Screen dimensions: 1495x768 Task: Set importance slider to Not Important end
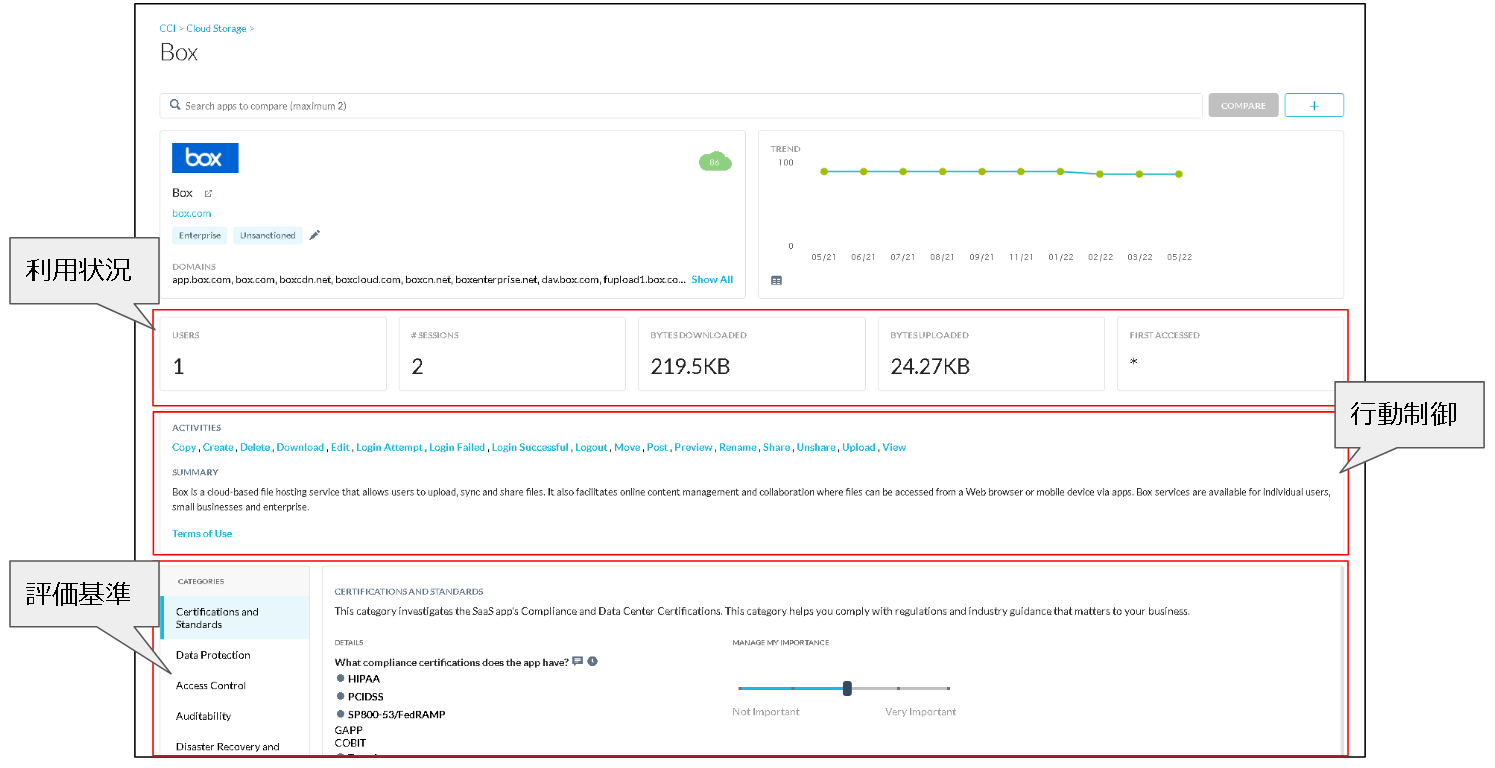740,688
